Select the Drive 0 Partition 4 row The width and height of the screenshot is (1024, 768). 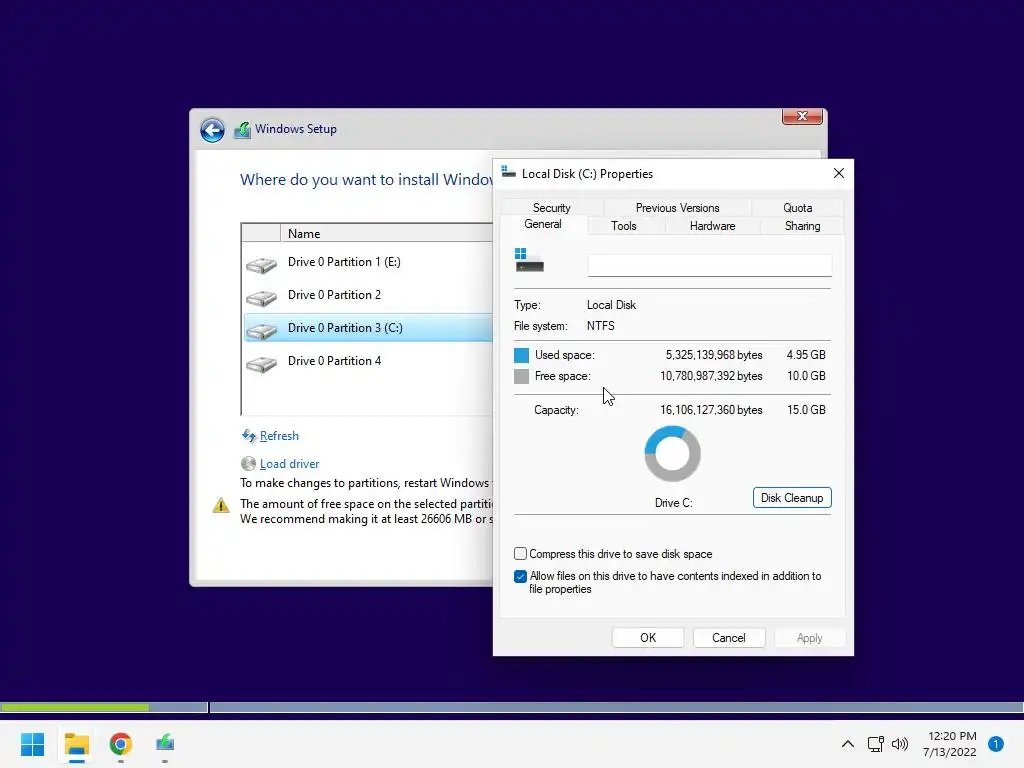368,361
